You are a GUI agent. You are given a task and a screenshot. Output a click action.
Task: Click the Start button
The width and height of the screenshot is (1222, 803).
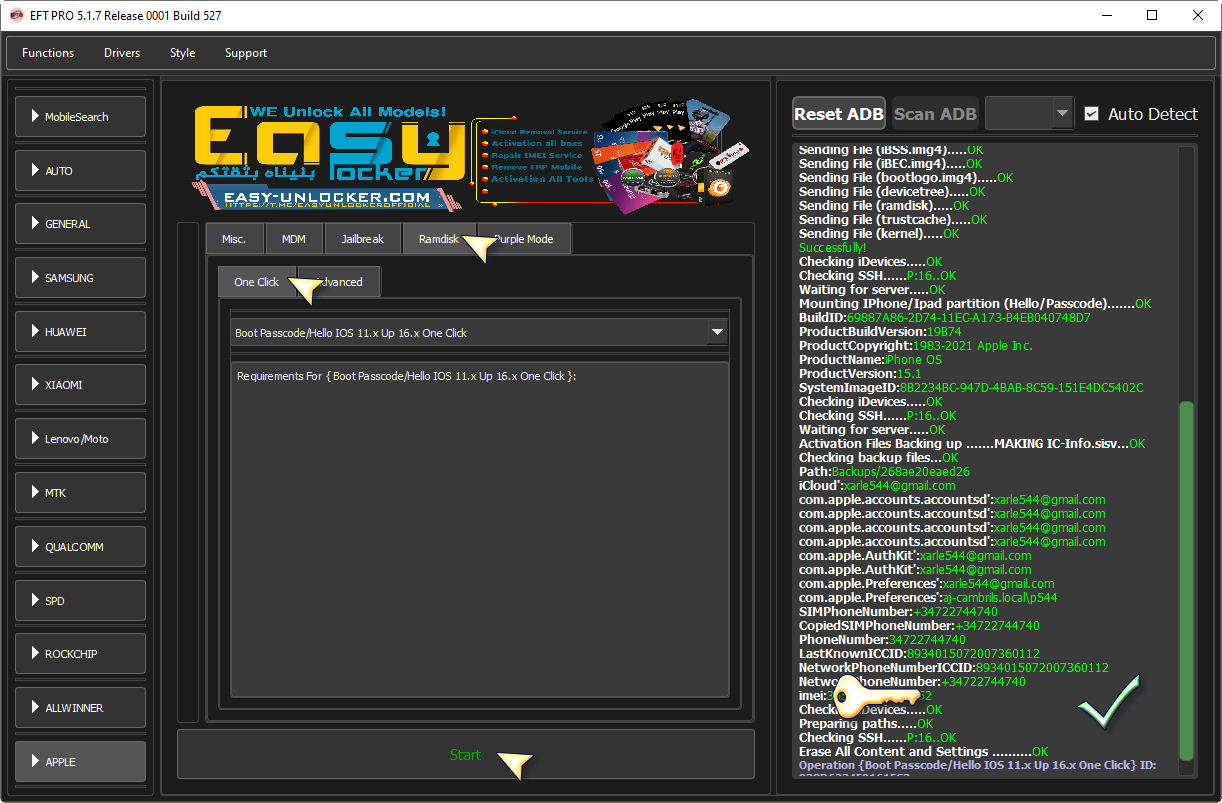(465, 755)
